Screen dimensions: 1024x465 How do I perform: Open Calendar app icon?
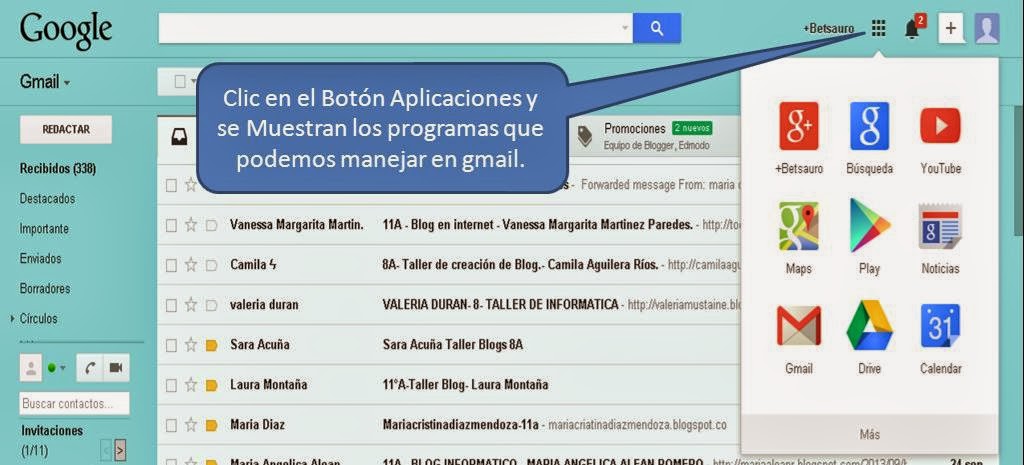click(x=940, y=325)
